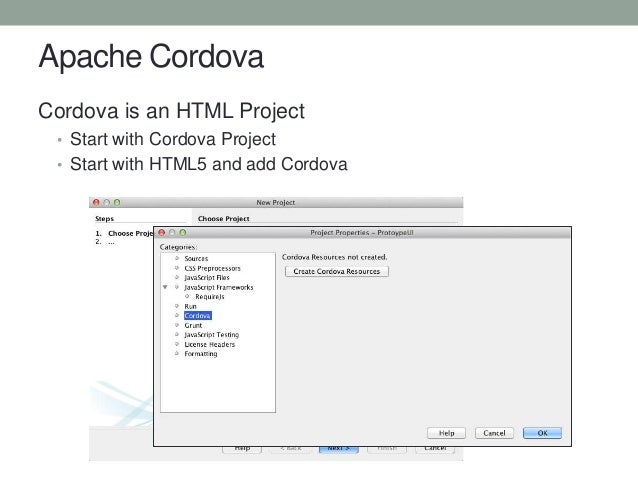Click the bullet icon beside Grunt
The width and height of the screenshot is (638, 479).
coord(177,325)
